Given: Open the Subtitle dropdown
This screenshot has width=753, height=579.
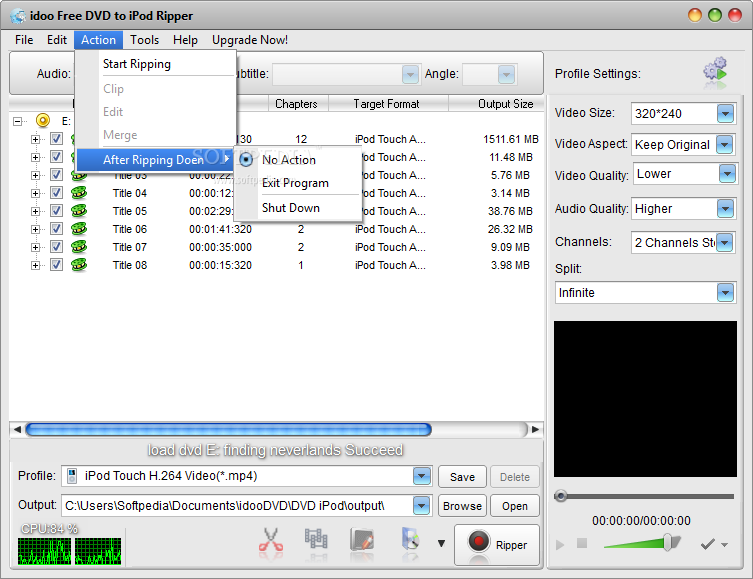Looking at the screenshot, I should (410, 74).
